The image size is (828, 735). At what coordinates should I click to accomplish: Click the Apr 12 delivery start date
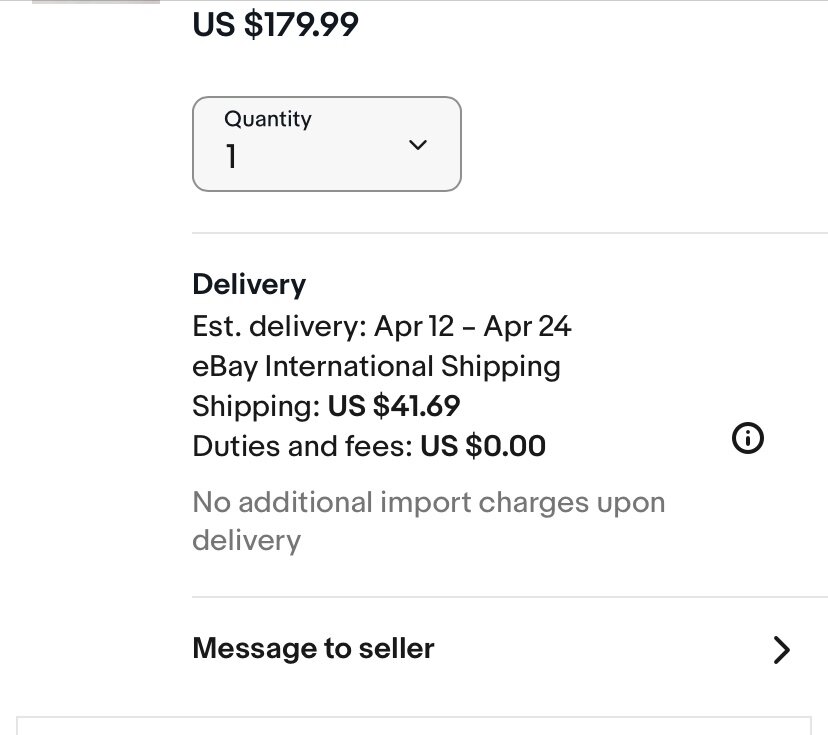click(414, 326)
